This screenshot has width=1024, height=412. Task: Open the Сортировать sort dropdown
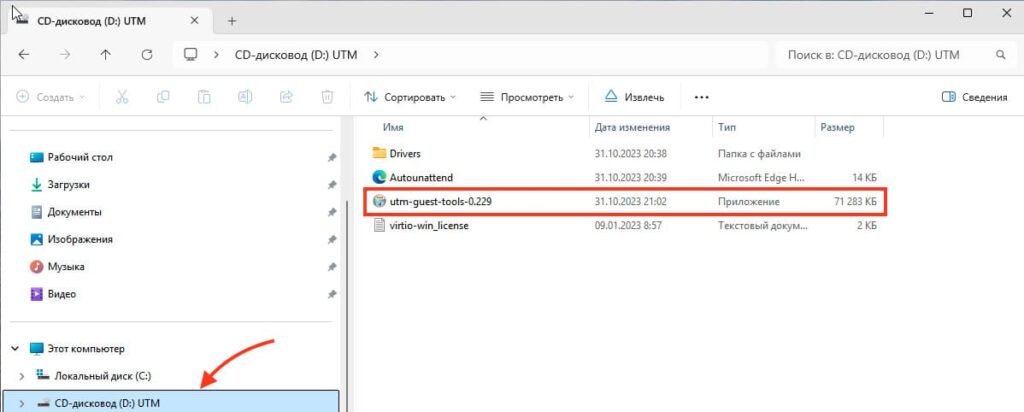[x=410, y=97]
